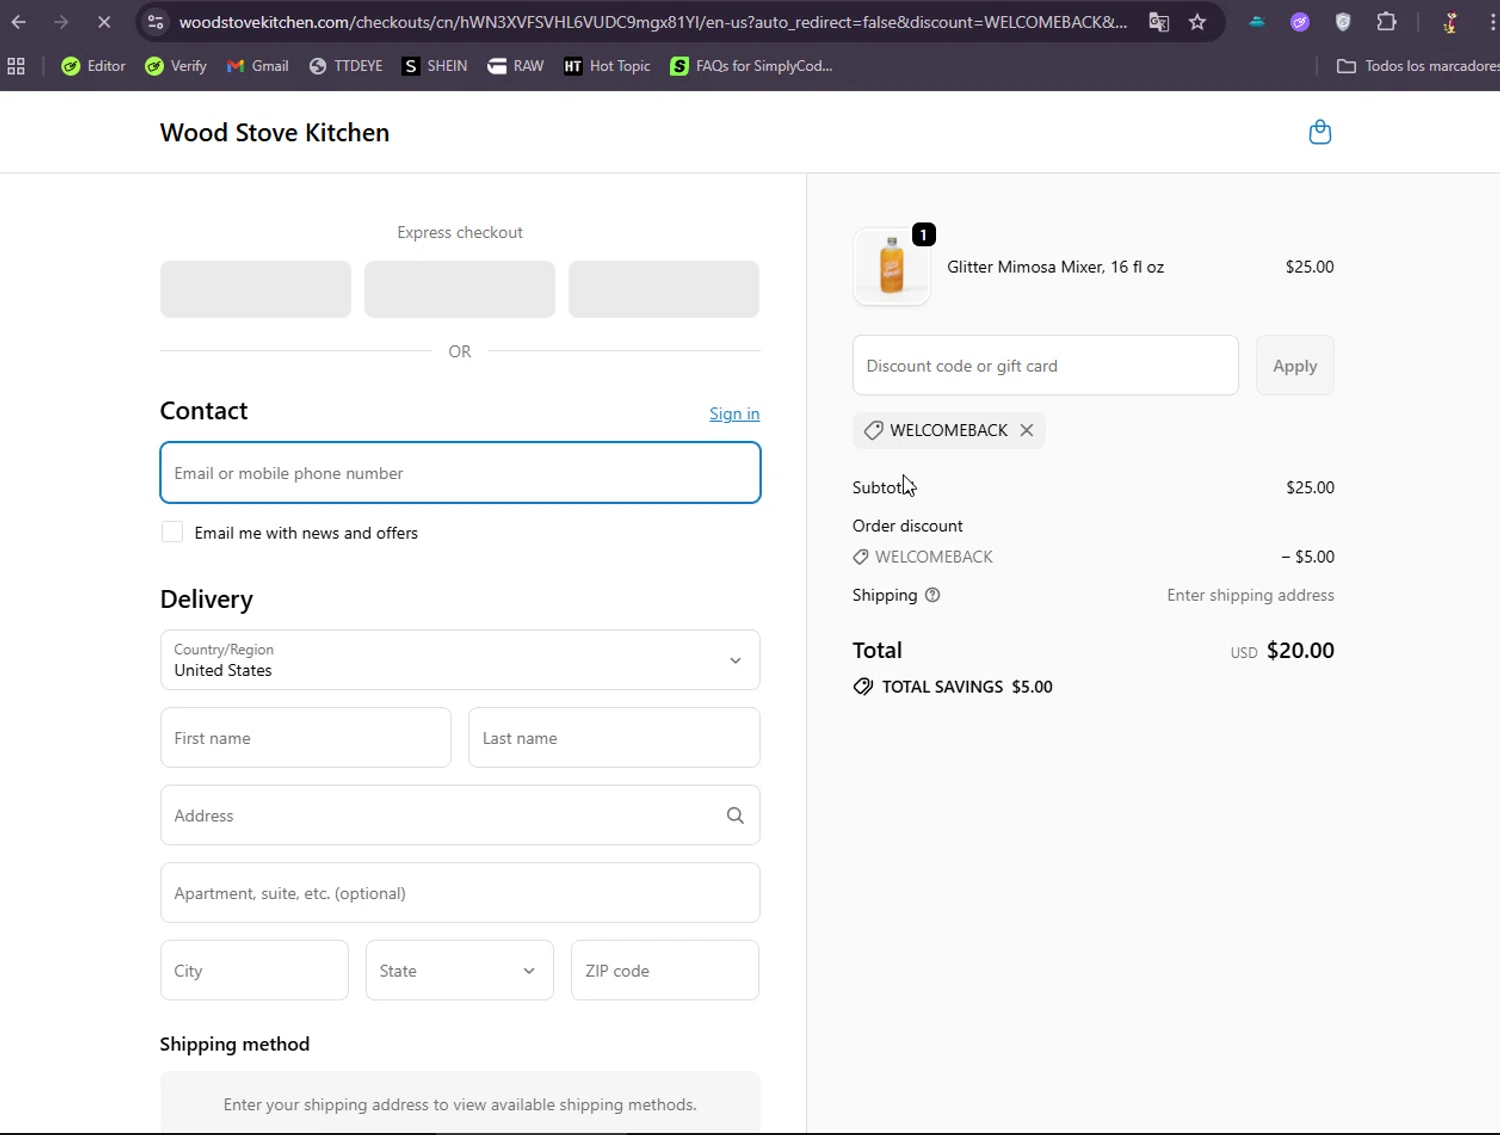This screenshot has height=1135, width=1500.
Task: Focus the Last name field
Action: [614, 738]
